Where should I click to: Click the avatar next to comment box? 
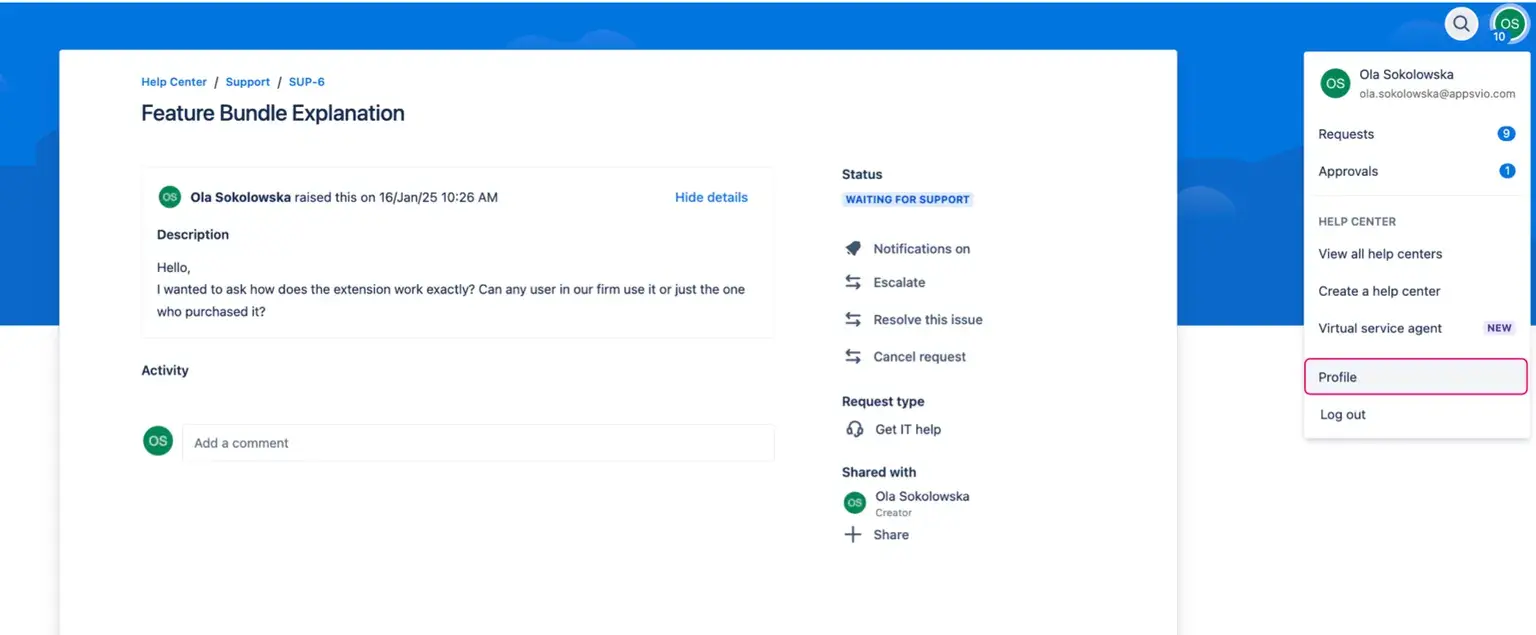coord(158,441)
